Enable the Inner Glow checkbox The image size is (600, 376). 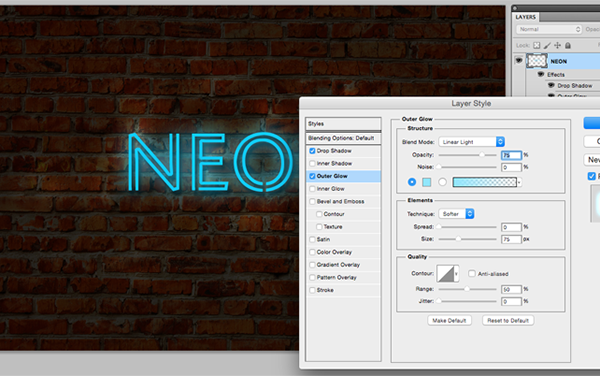click(312, 189)
